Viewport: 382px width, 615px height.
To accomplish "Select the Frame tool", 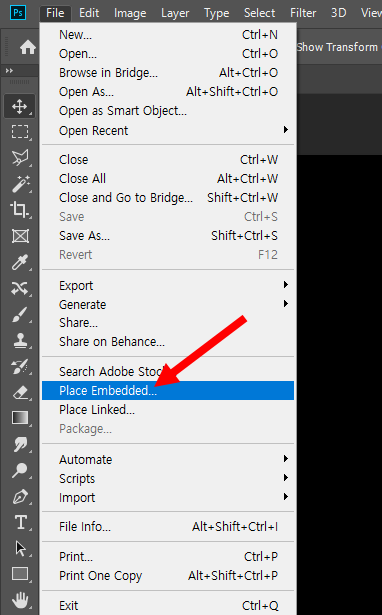I will click(20, 236).
